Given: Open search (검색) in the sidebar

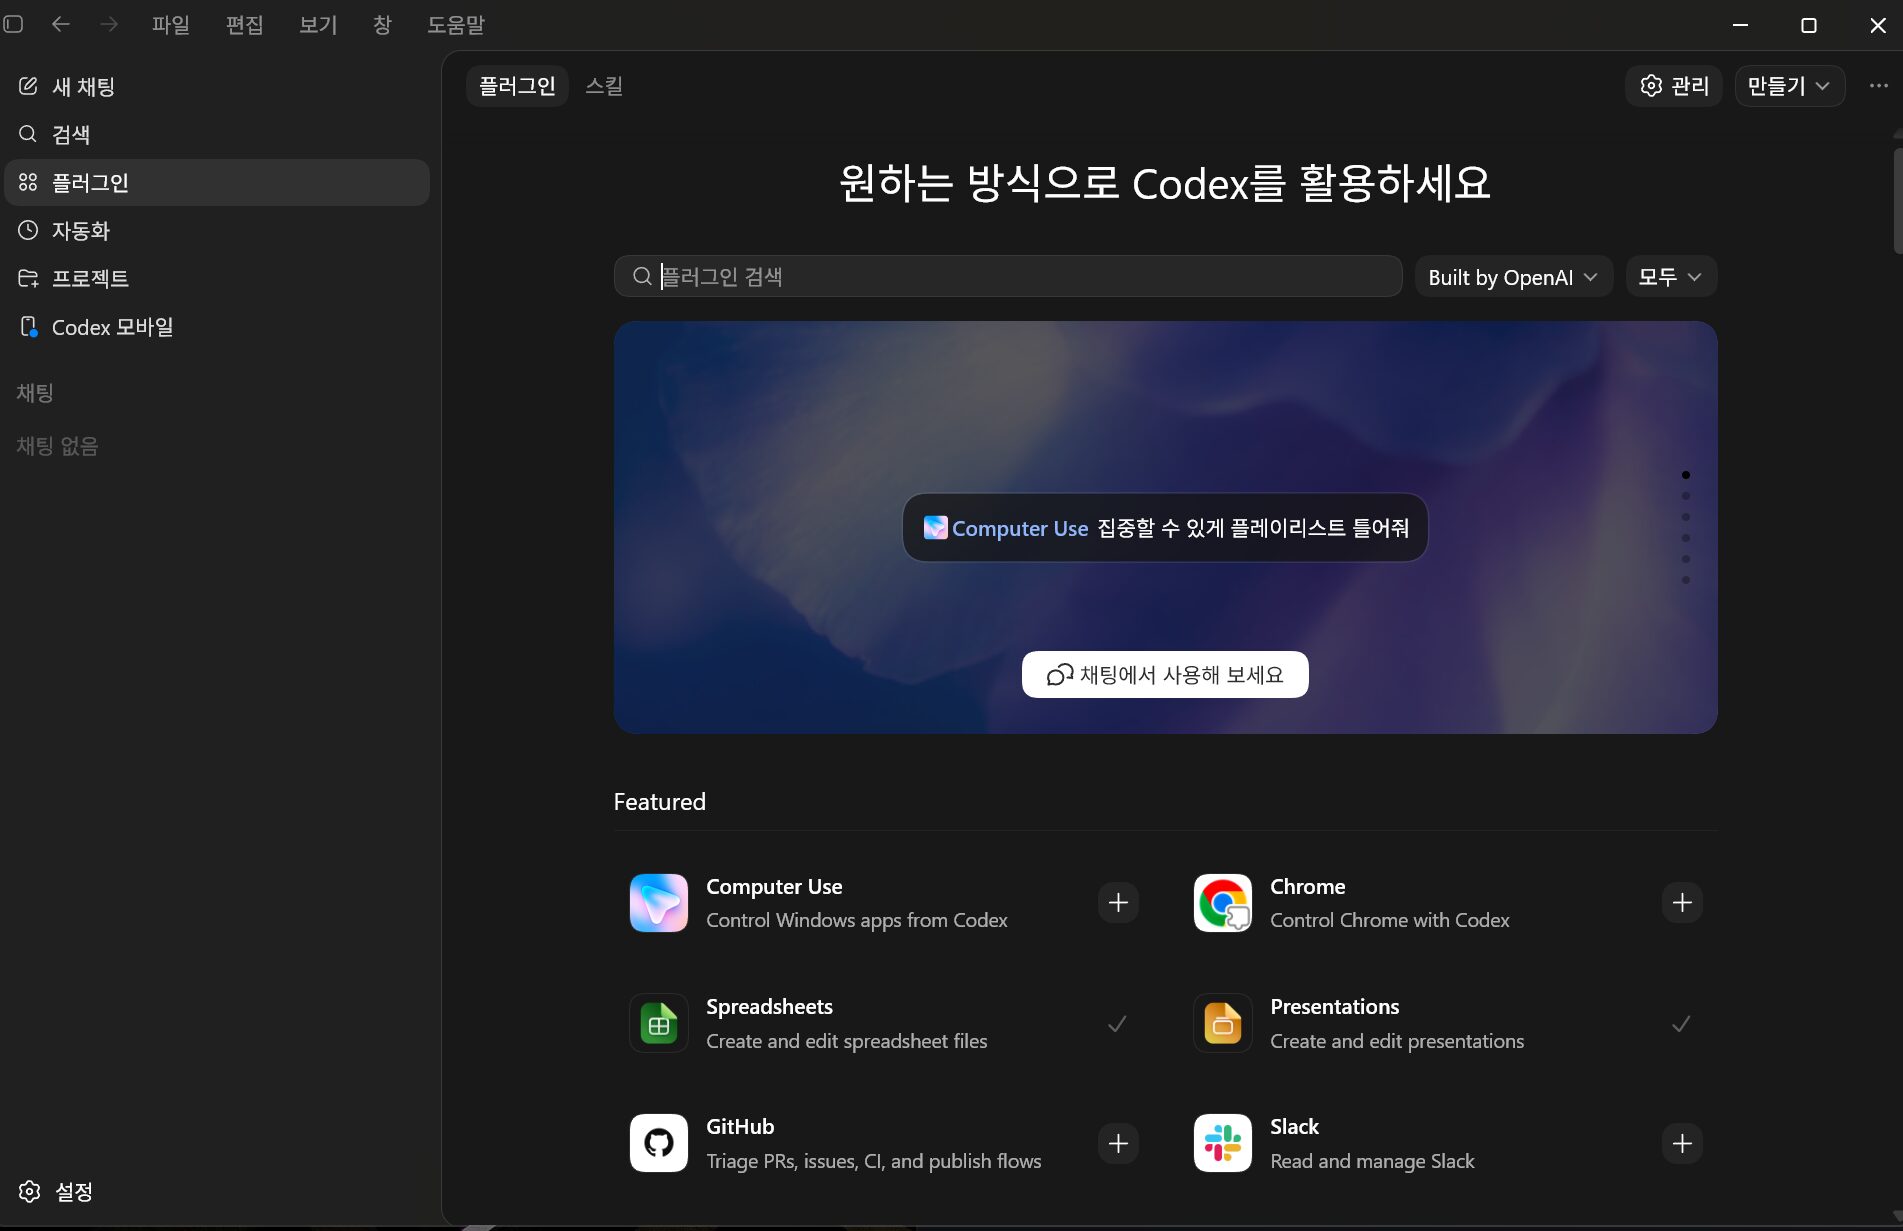Looking at the screenshot, I should coord(217,134).
